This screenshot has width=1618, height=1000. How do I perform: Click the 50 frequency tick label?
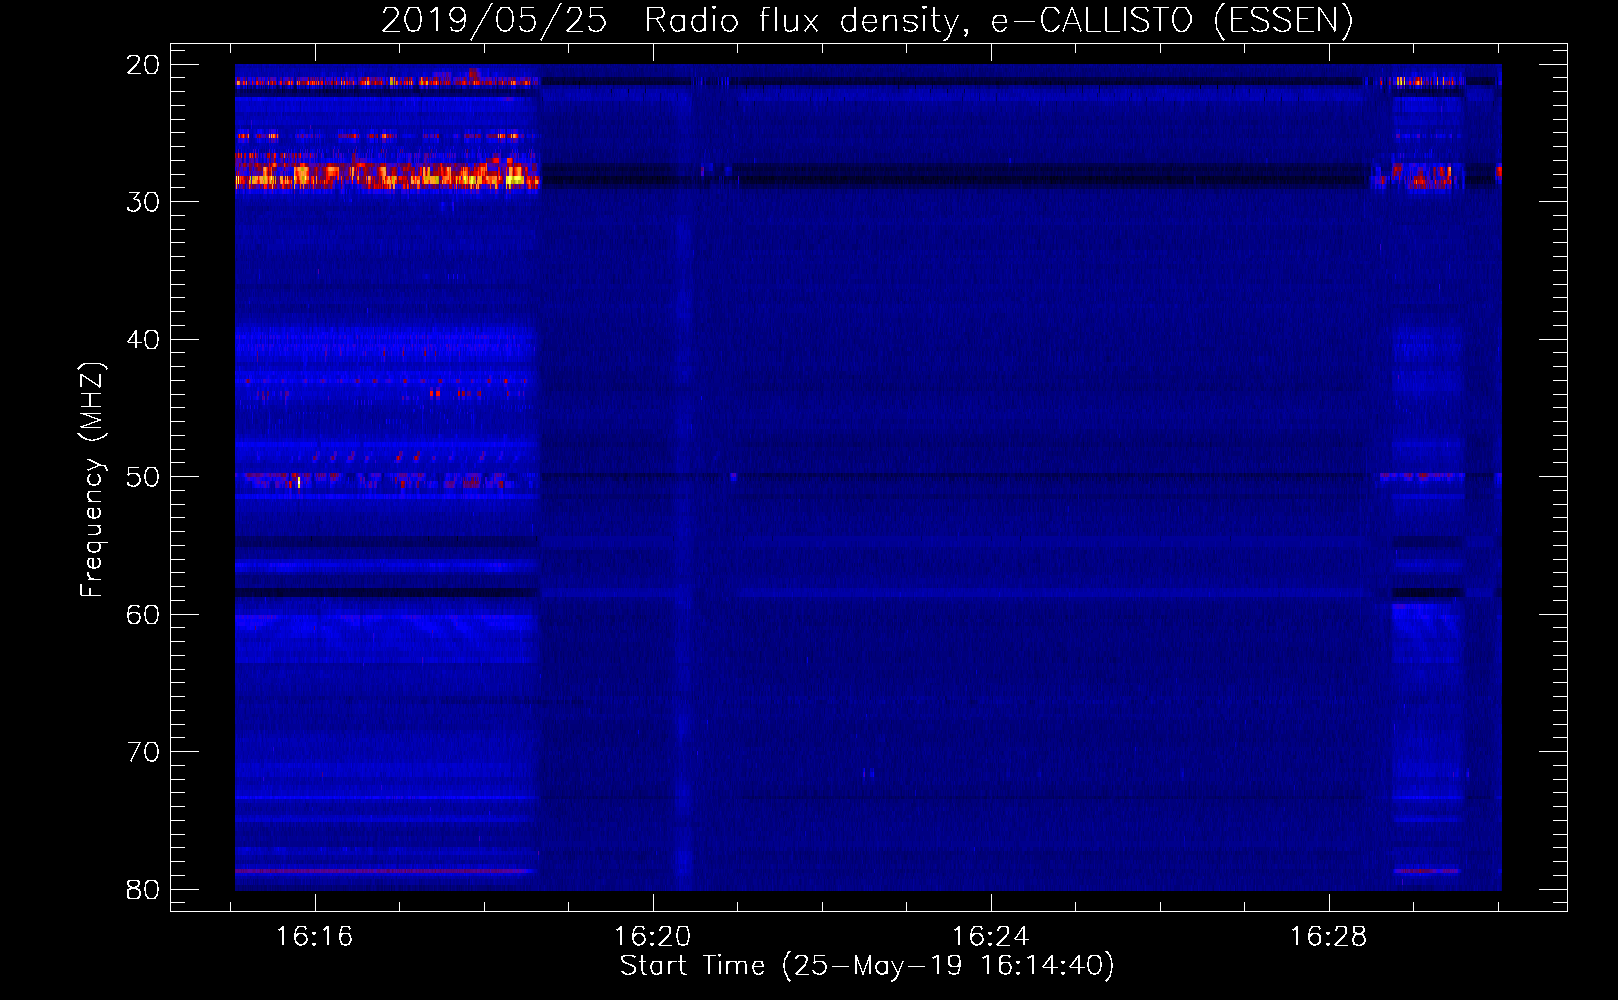143,477
